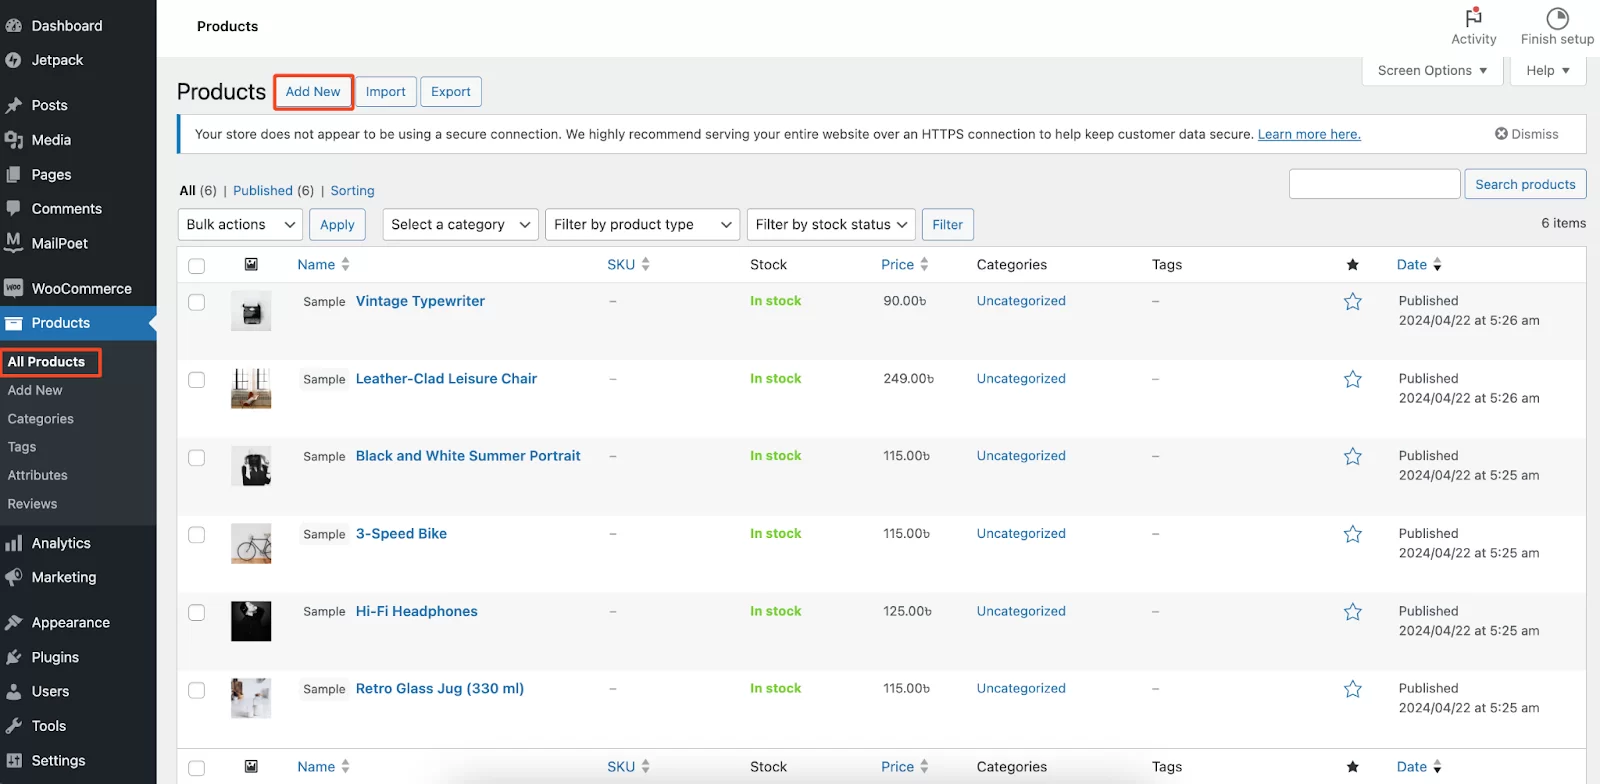
Task: Select the 3-Speed Bike checkbox
Action: pyautogui.click(x=196, y=535)
